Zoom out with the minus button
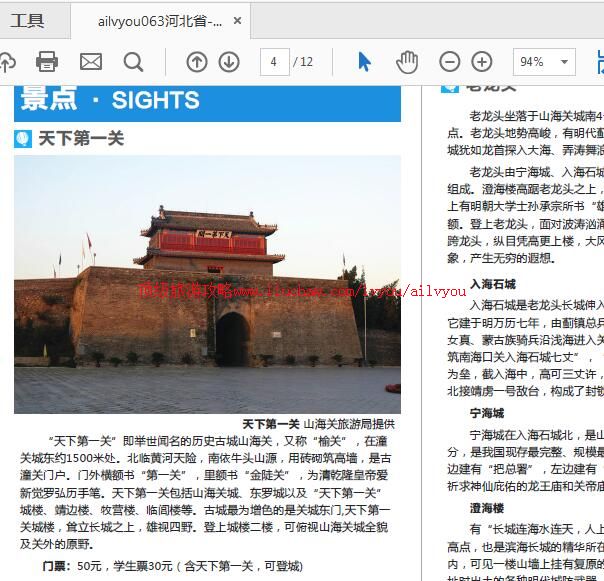The height and width of the screenshot is (581, 604). tap(452, 62)
